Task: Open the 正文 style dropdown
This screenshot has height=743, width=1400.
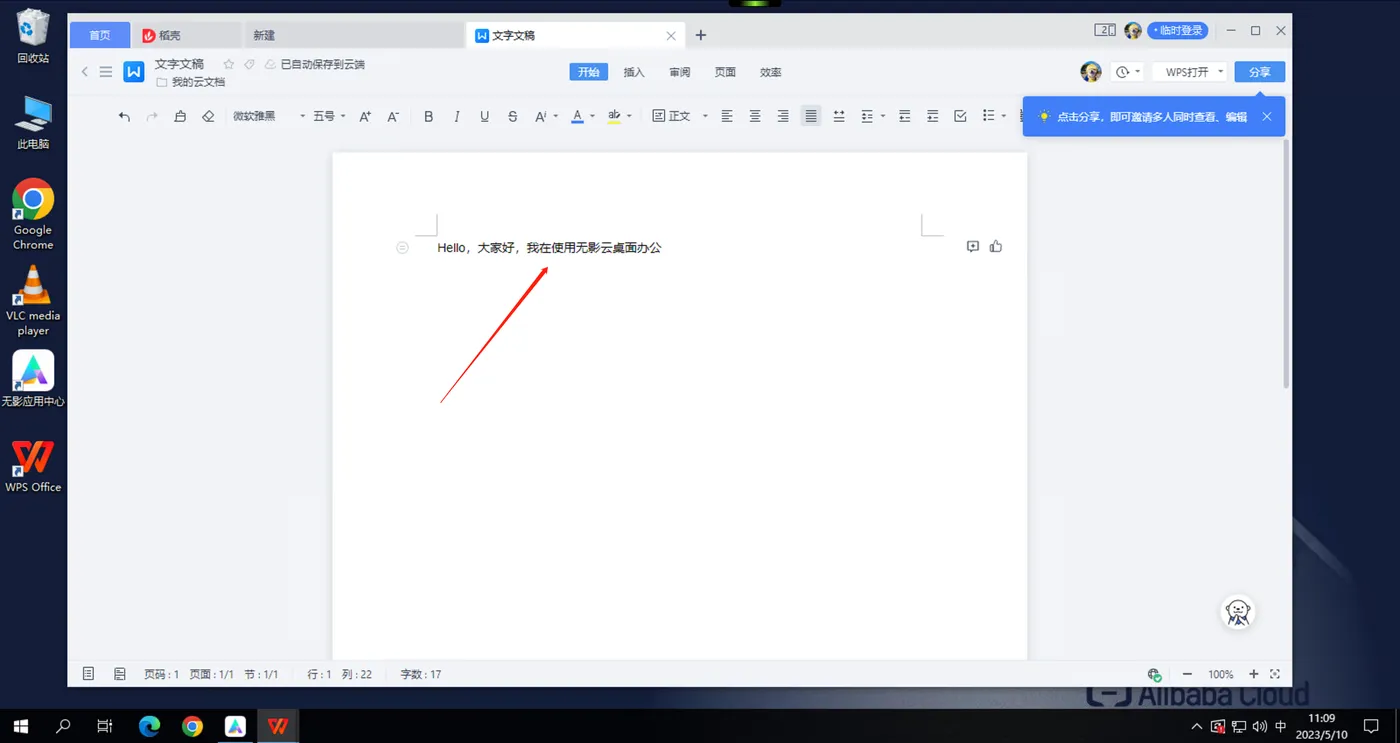Action: (x=680, y=116)
